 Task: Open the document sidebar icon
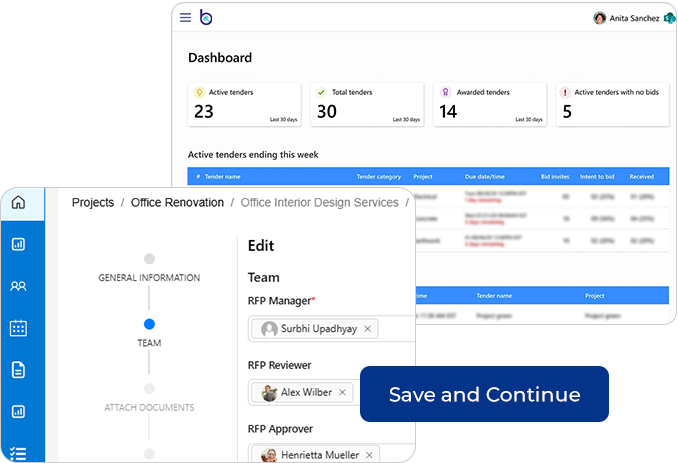[18, 370]
